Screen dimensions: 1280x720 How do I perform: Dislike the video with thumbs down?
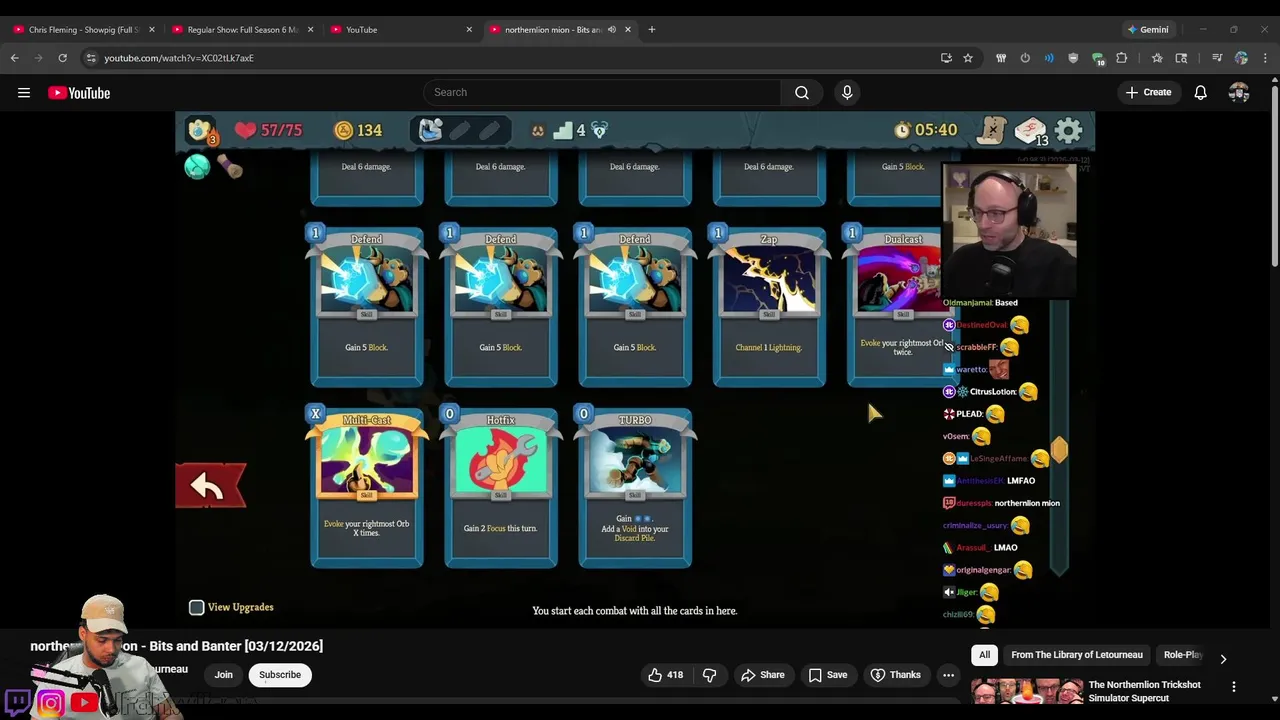[x=709, y=675]
